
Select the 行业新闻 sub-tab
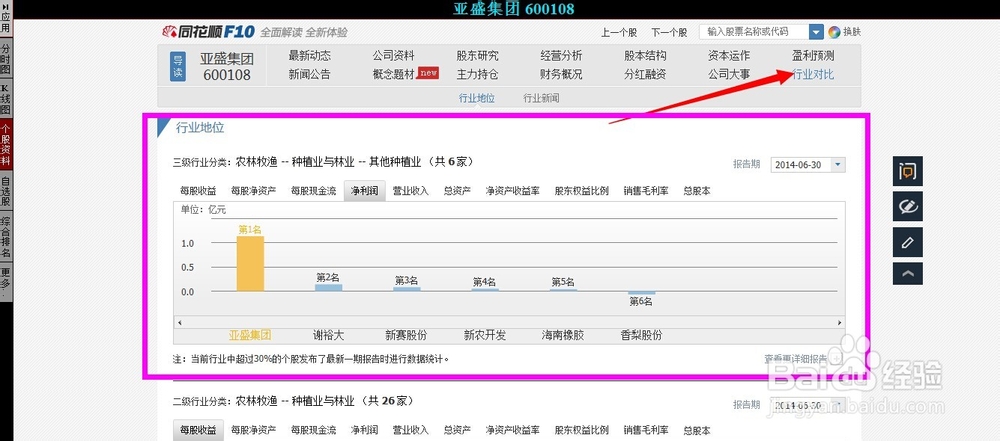pyautogui.click(x=541, y=98)
